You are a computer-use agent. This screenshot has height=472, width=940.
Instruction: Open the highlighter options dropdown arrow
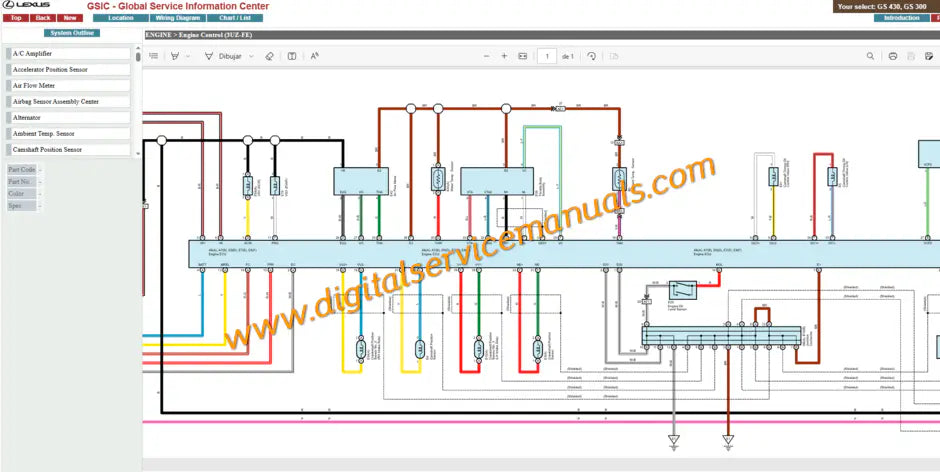tap(188, 56)
